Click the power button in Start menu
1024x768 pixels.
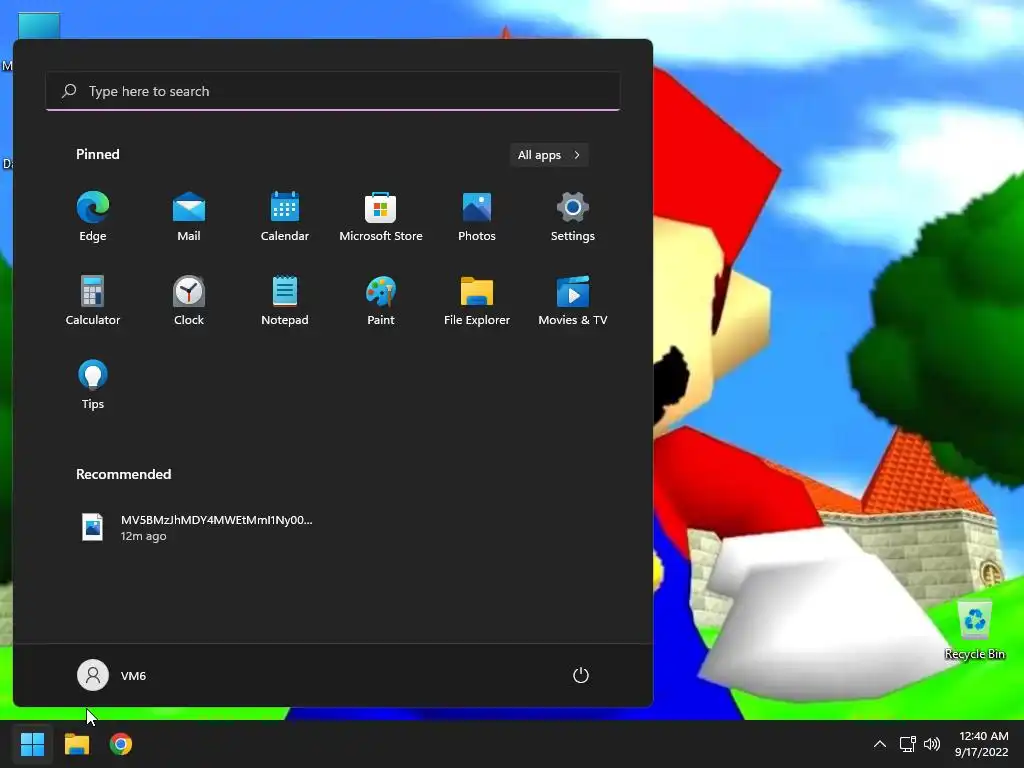[581, 675]
